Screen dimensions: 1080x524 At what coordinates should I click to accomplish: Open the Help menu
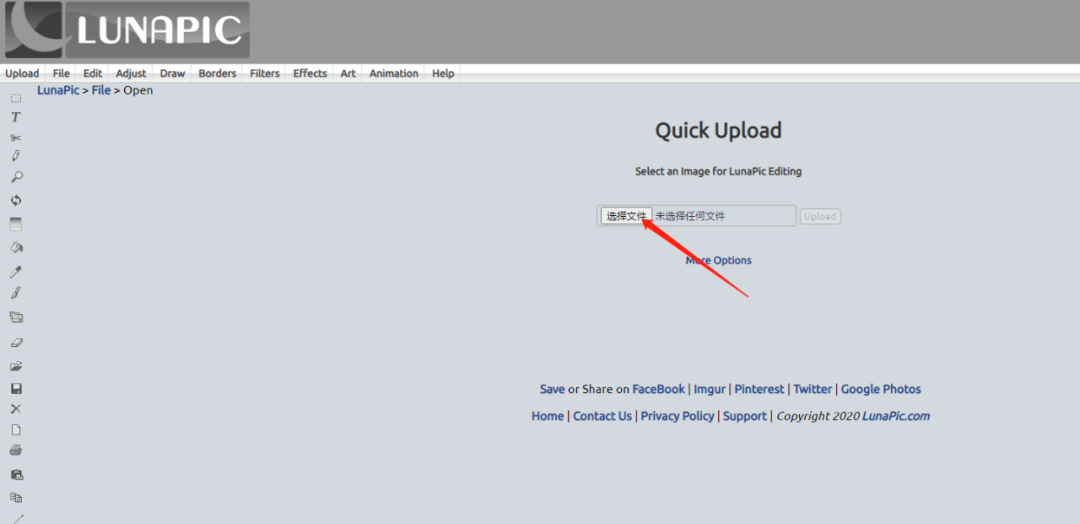443,74
